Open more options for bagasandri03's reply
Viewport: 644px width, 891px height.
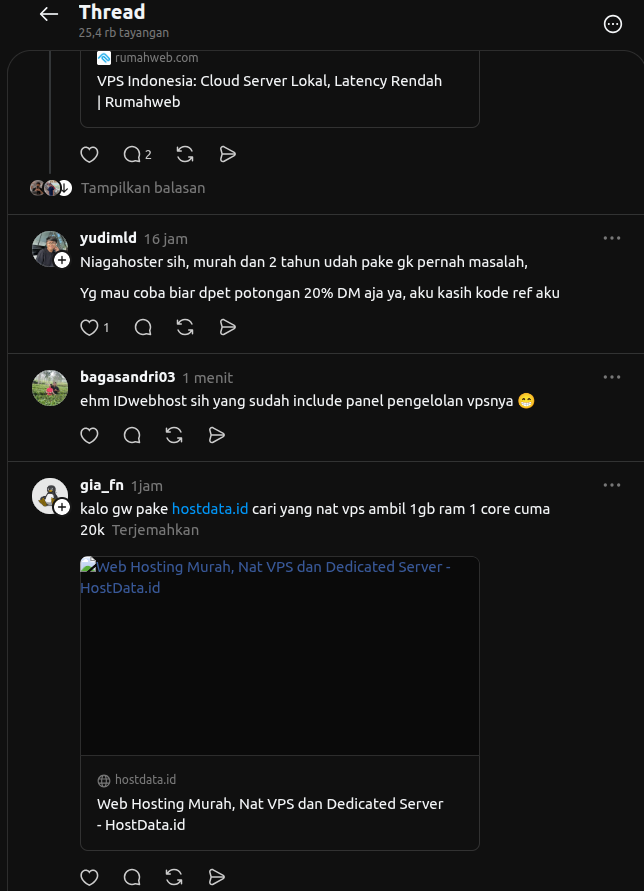[612, 377]
